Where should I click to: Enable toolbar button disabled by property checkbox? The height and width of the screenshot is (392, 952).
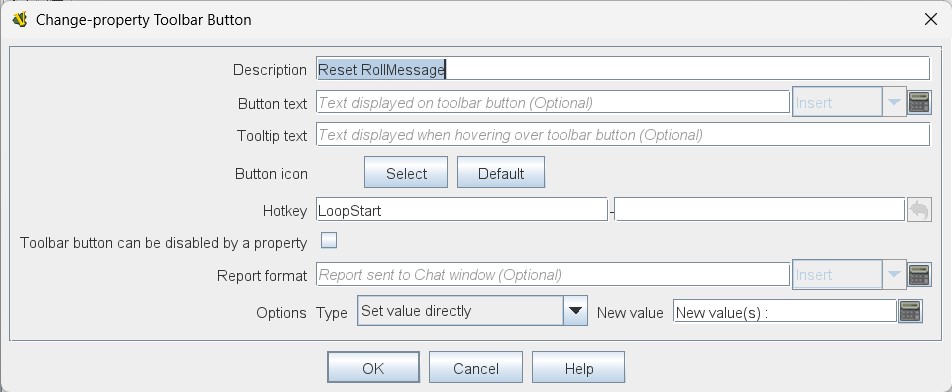tap(329, 241)
